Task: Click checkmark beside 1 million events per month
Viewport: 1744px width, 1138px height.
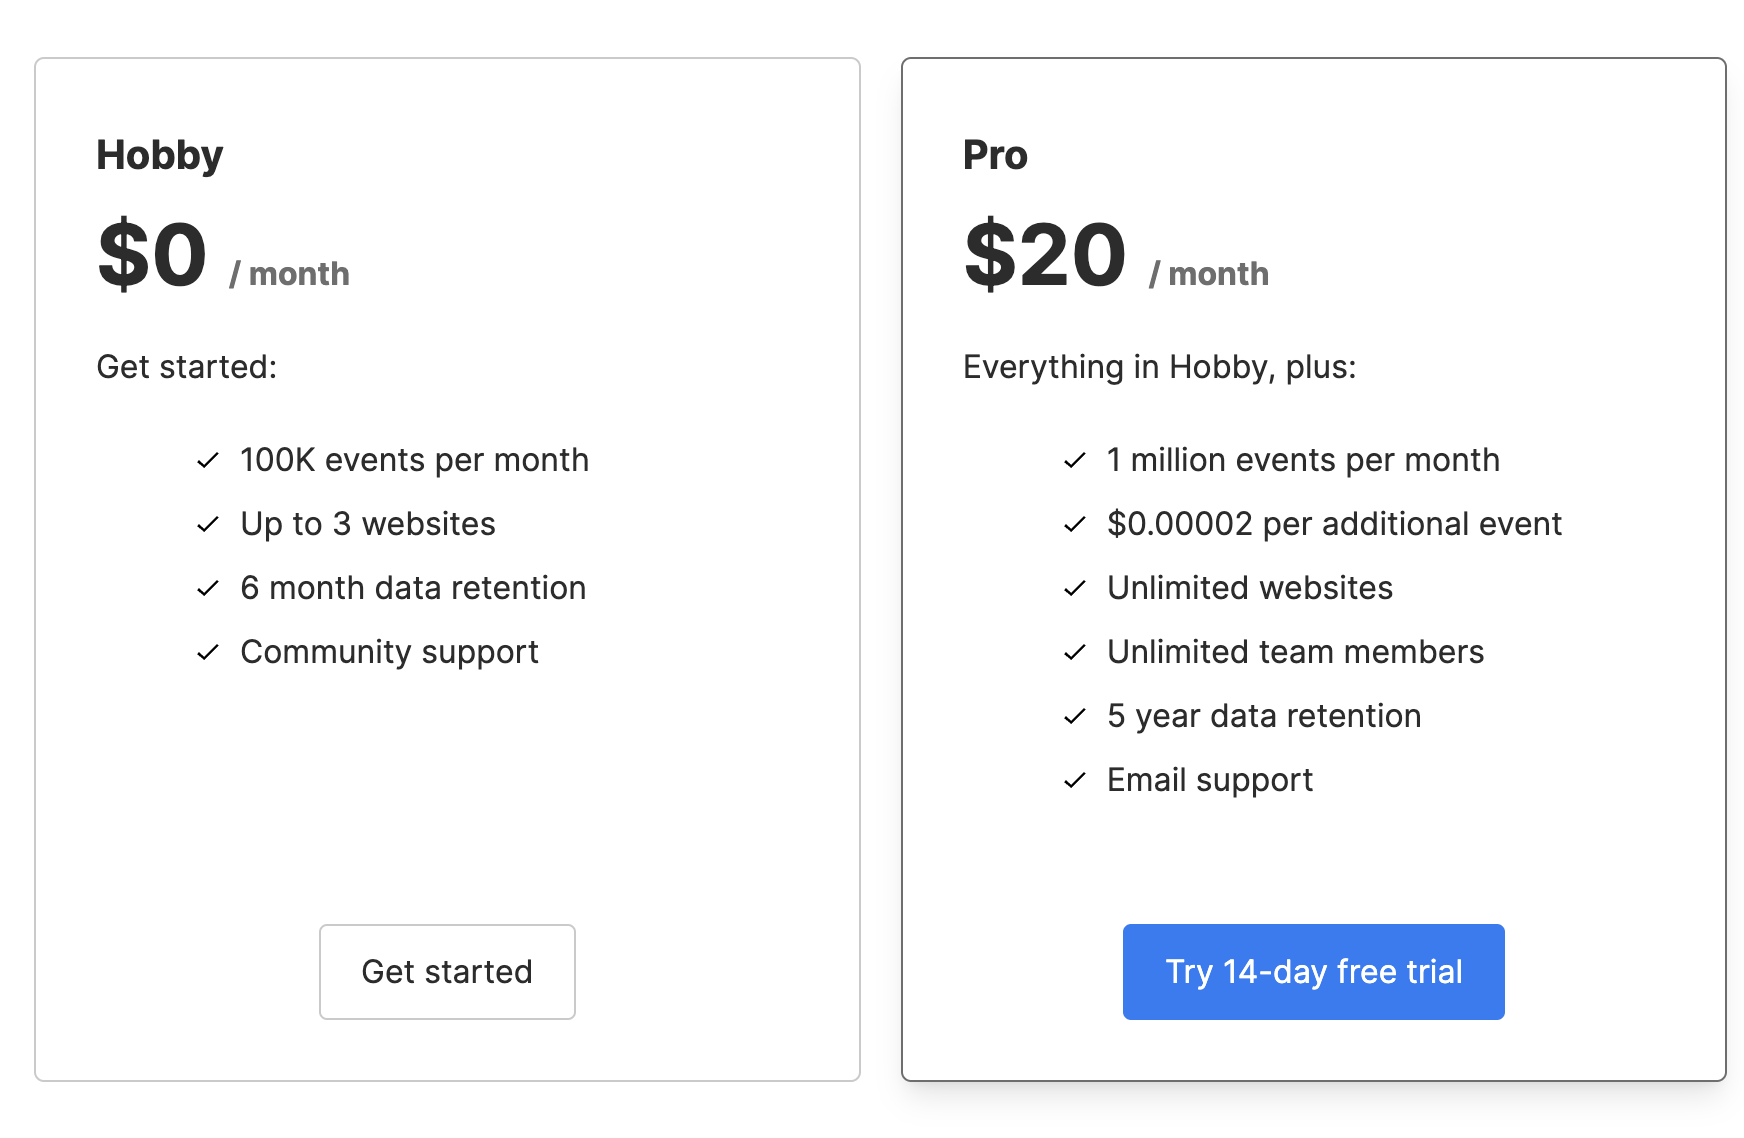Action: click(1075, 460)
